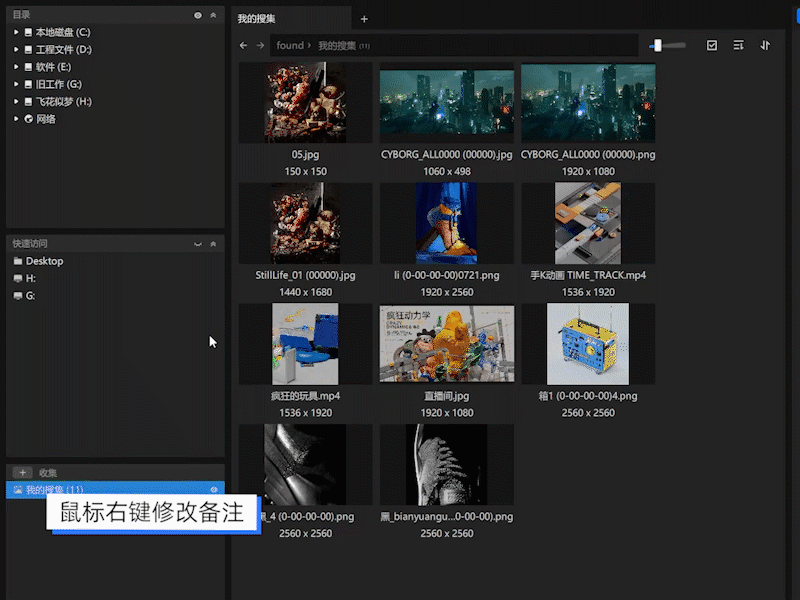Click the Desktop label in 快速访问
The width and height of the screenshot is (800, 600).
coord(45,261)
